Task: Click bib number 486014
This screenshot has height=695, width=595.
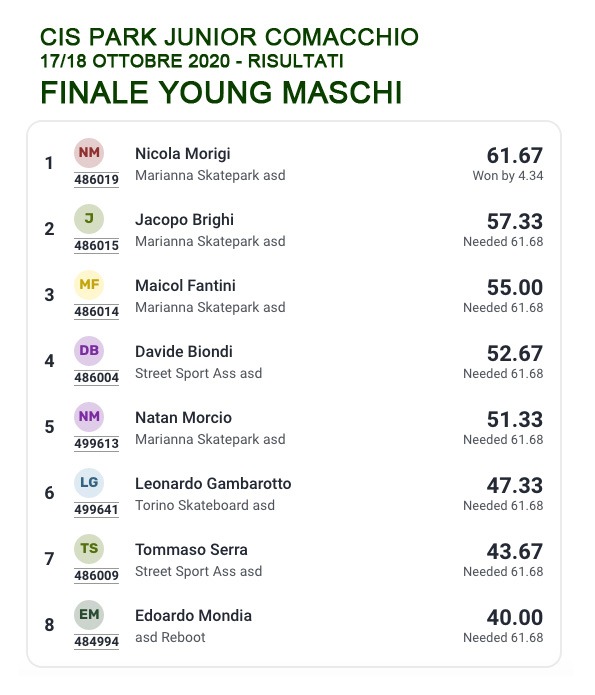Action: click(96, 312)
